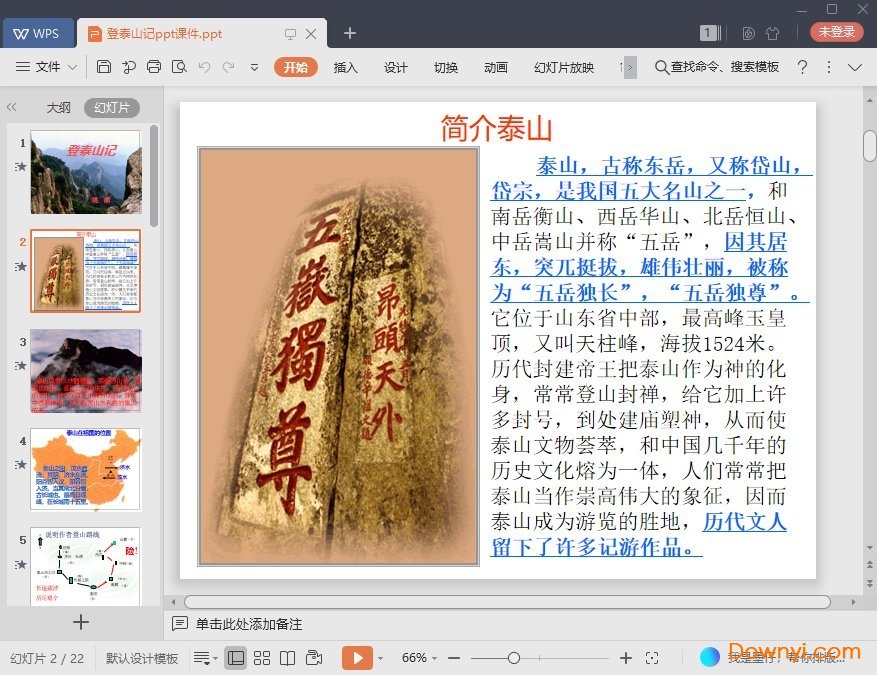
Task: Select the 幻灯片 view in side panel
Action: coord(111,108)
